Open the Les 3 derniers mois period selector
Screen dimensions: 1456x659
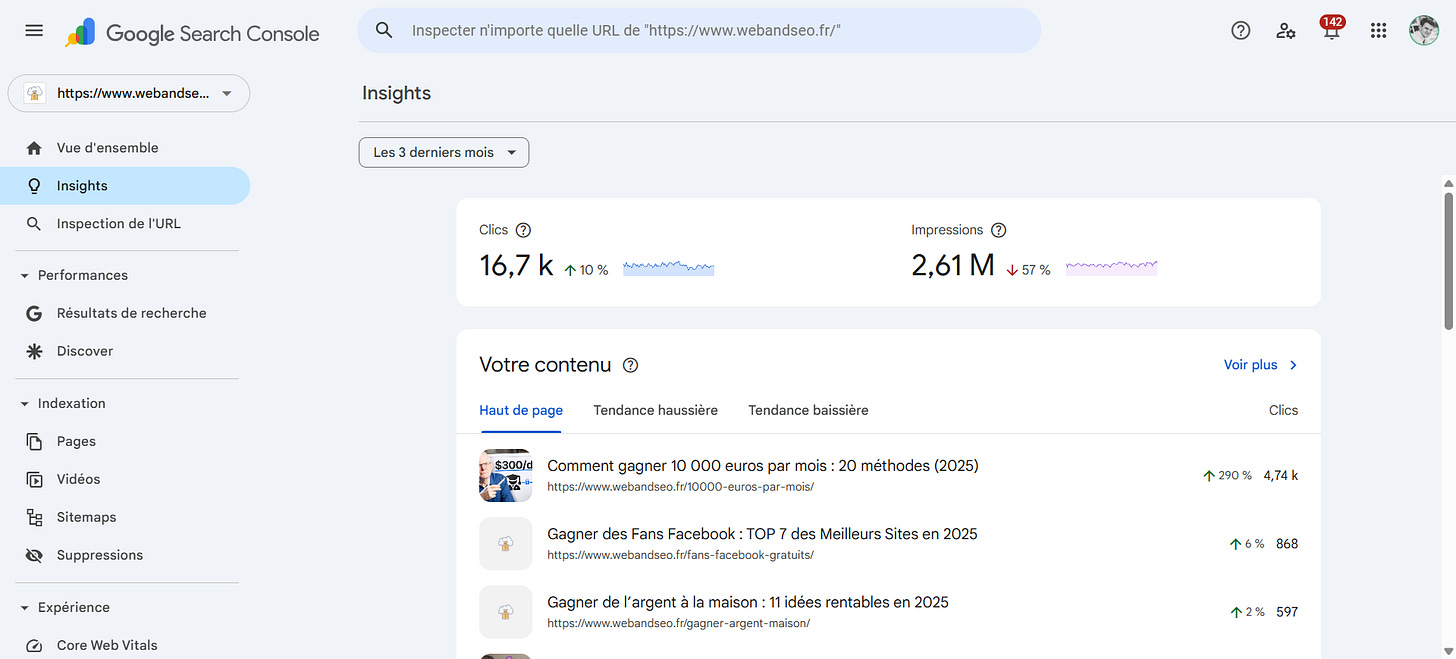[443, 152]
